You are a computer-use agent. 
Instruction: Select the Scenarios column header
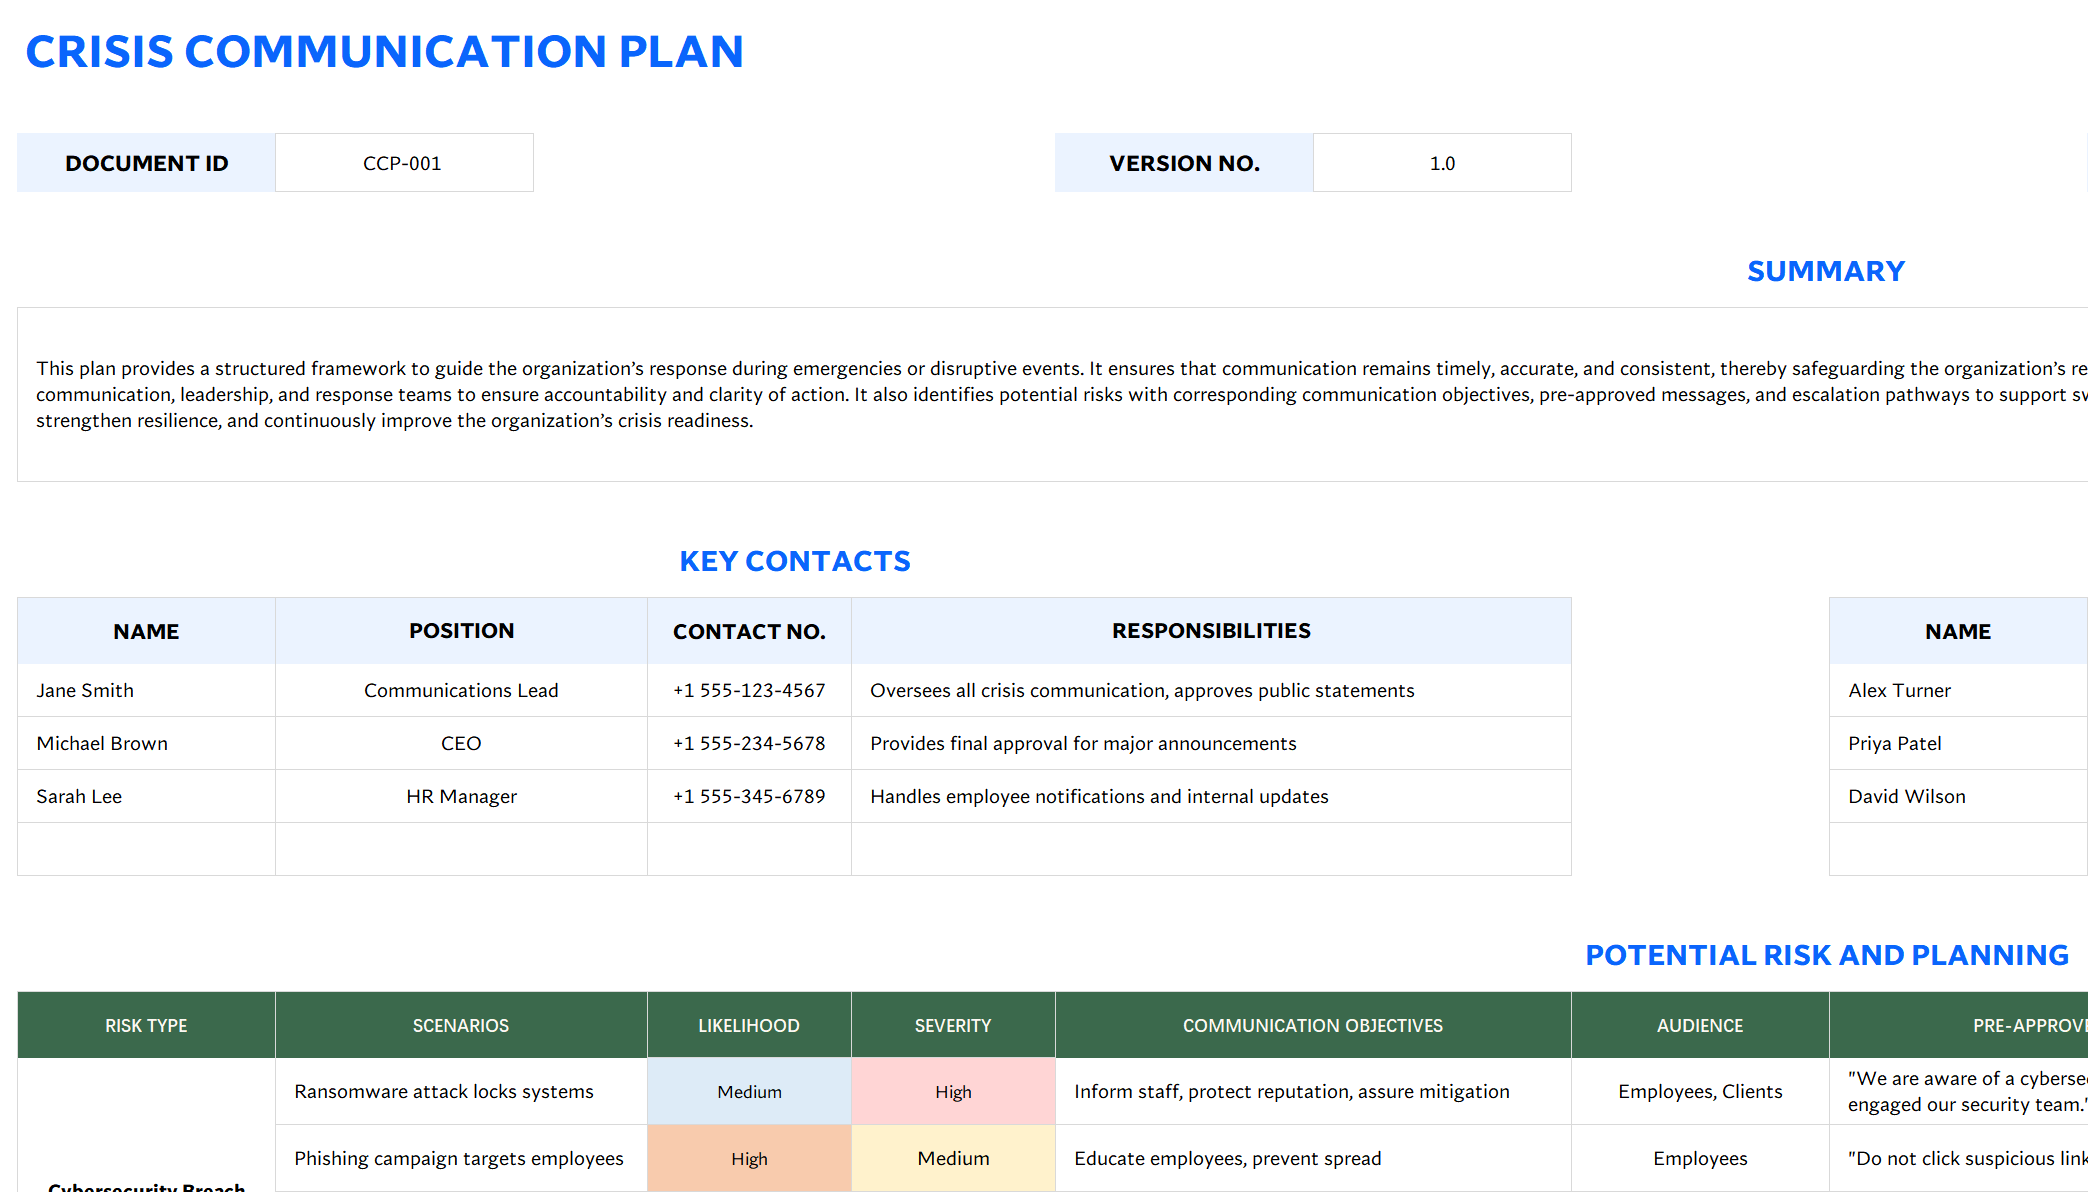point(461,1025)
